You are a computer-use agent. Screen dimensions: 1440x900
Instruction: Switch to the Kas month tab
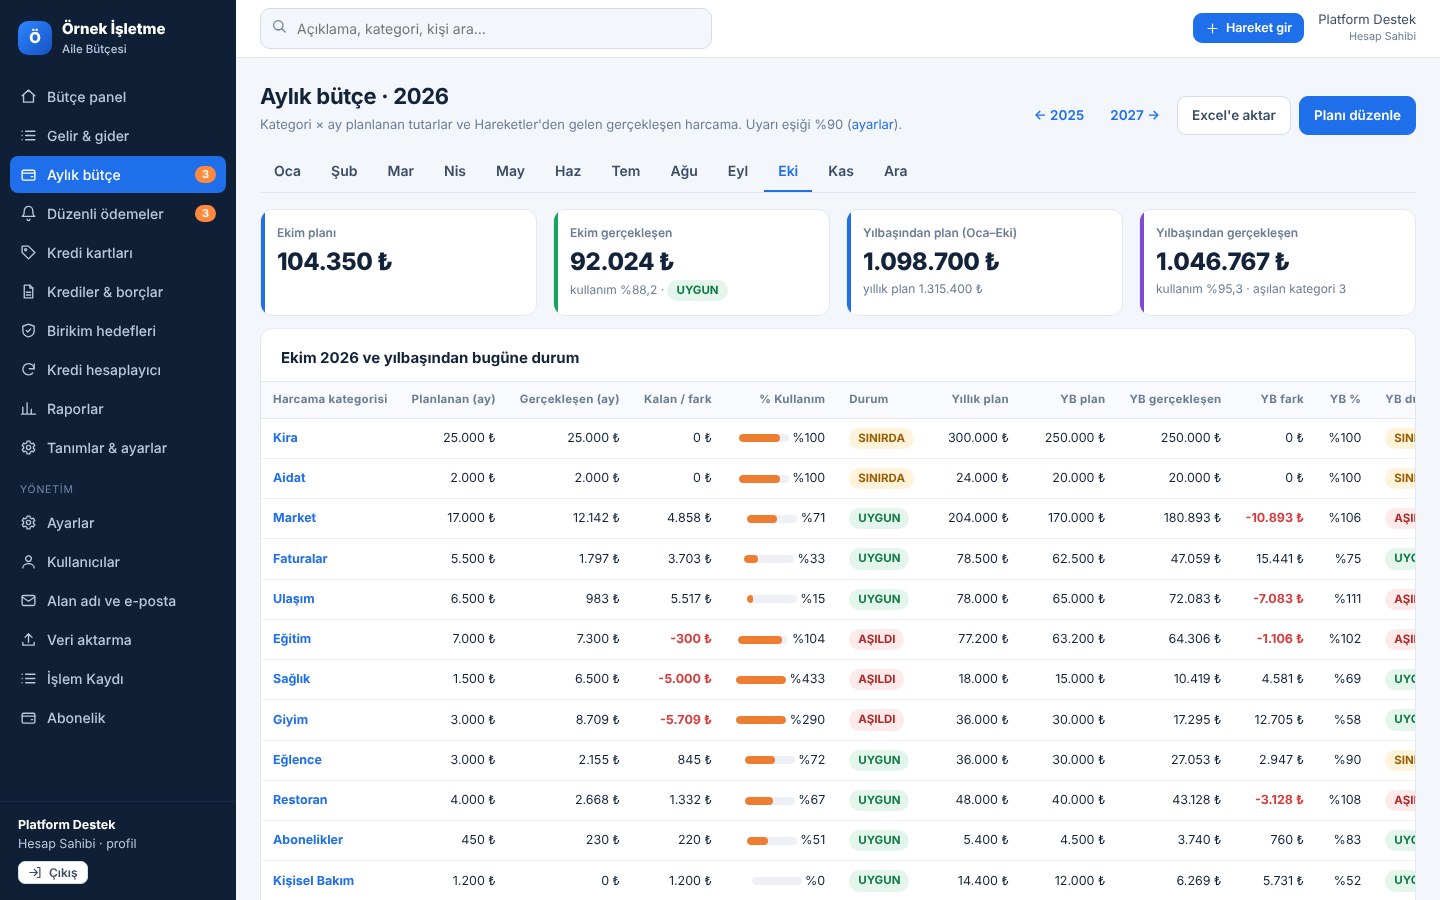tap(841, 171)
